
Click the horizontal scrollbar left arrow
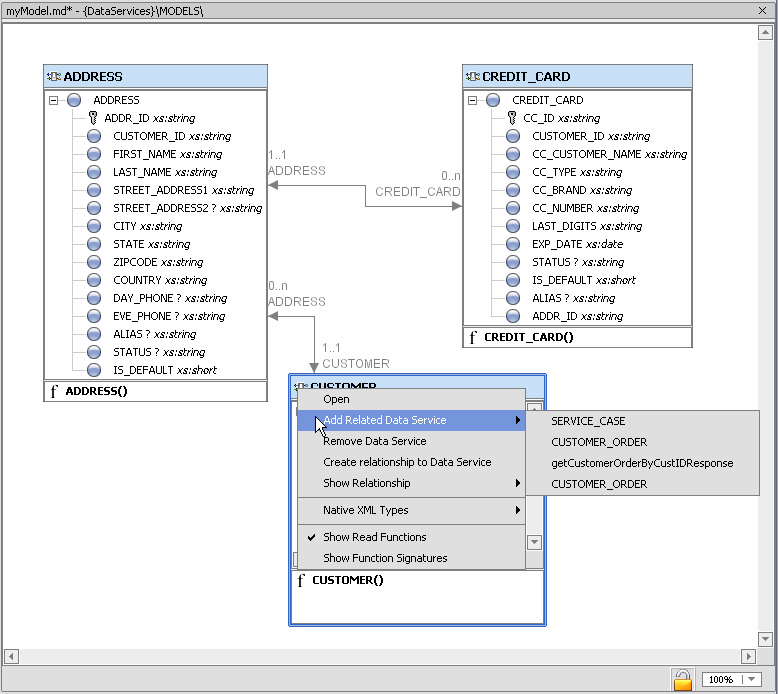point(11,656)
